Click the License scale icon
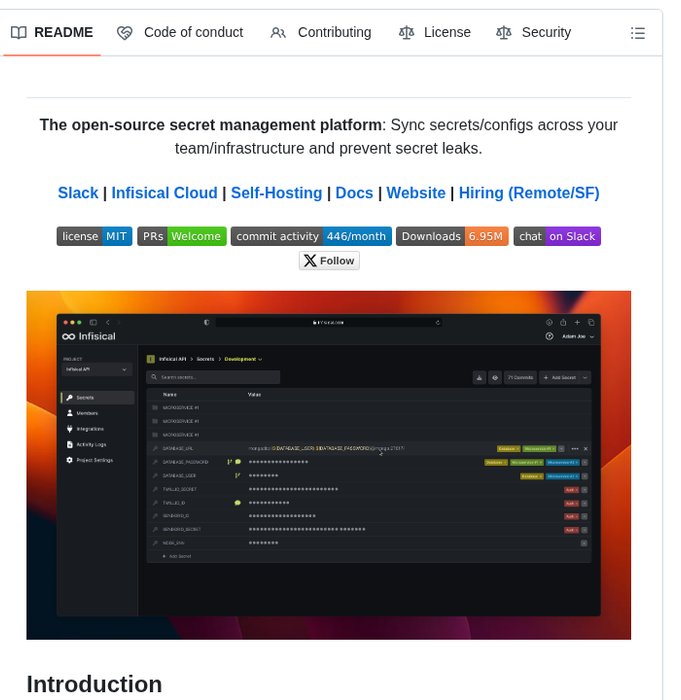The width and height of the screenshot is (681, 700). (x=406, y=33)
